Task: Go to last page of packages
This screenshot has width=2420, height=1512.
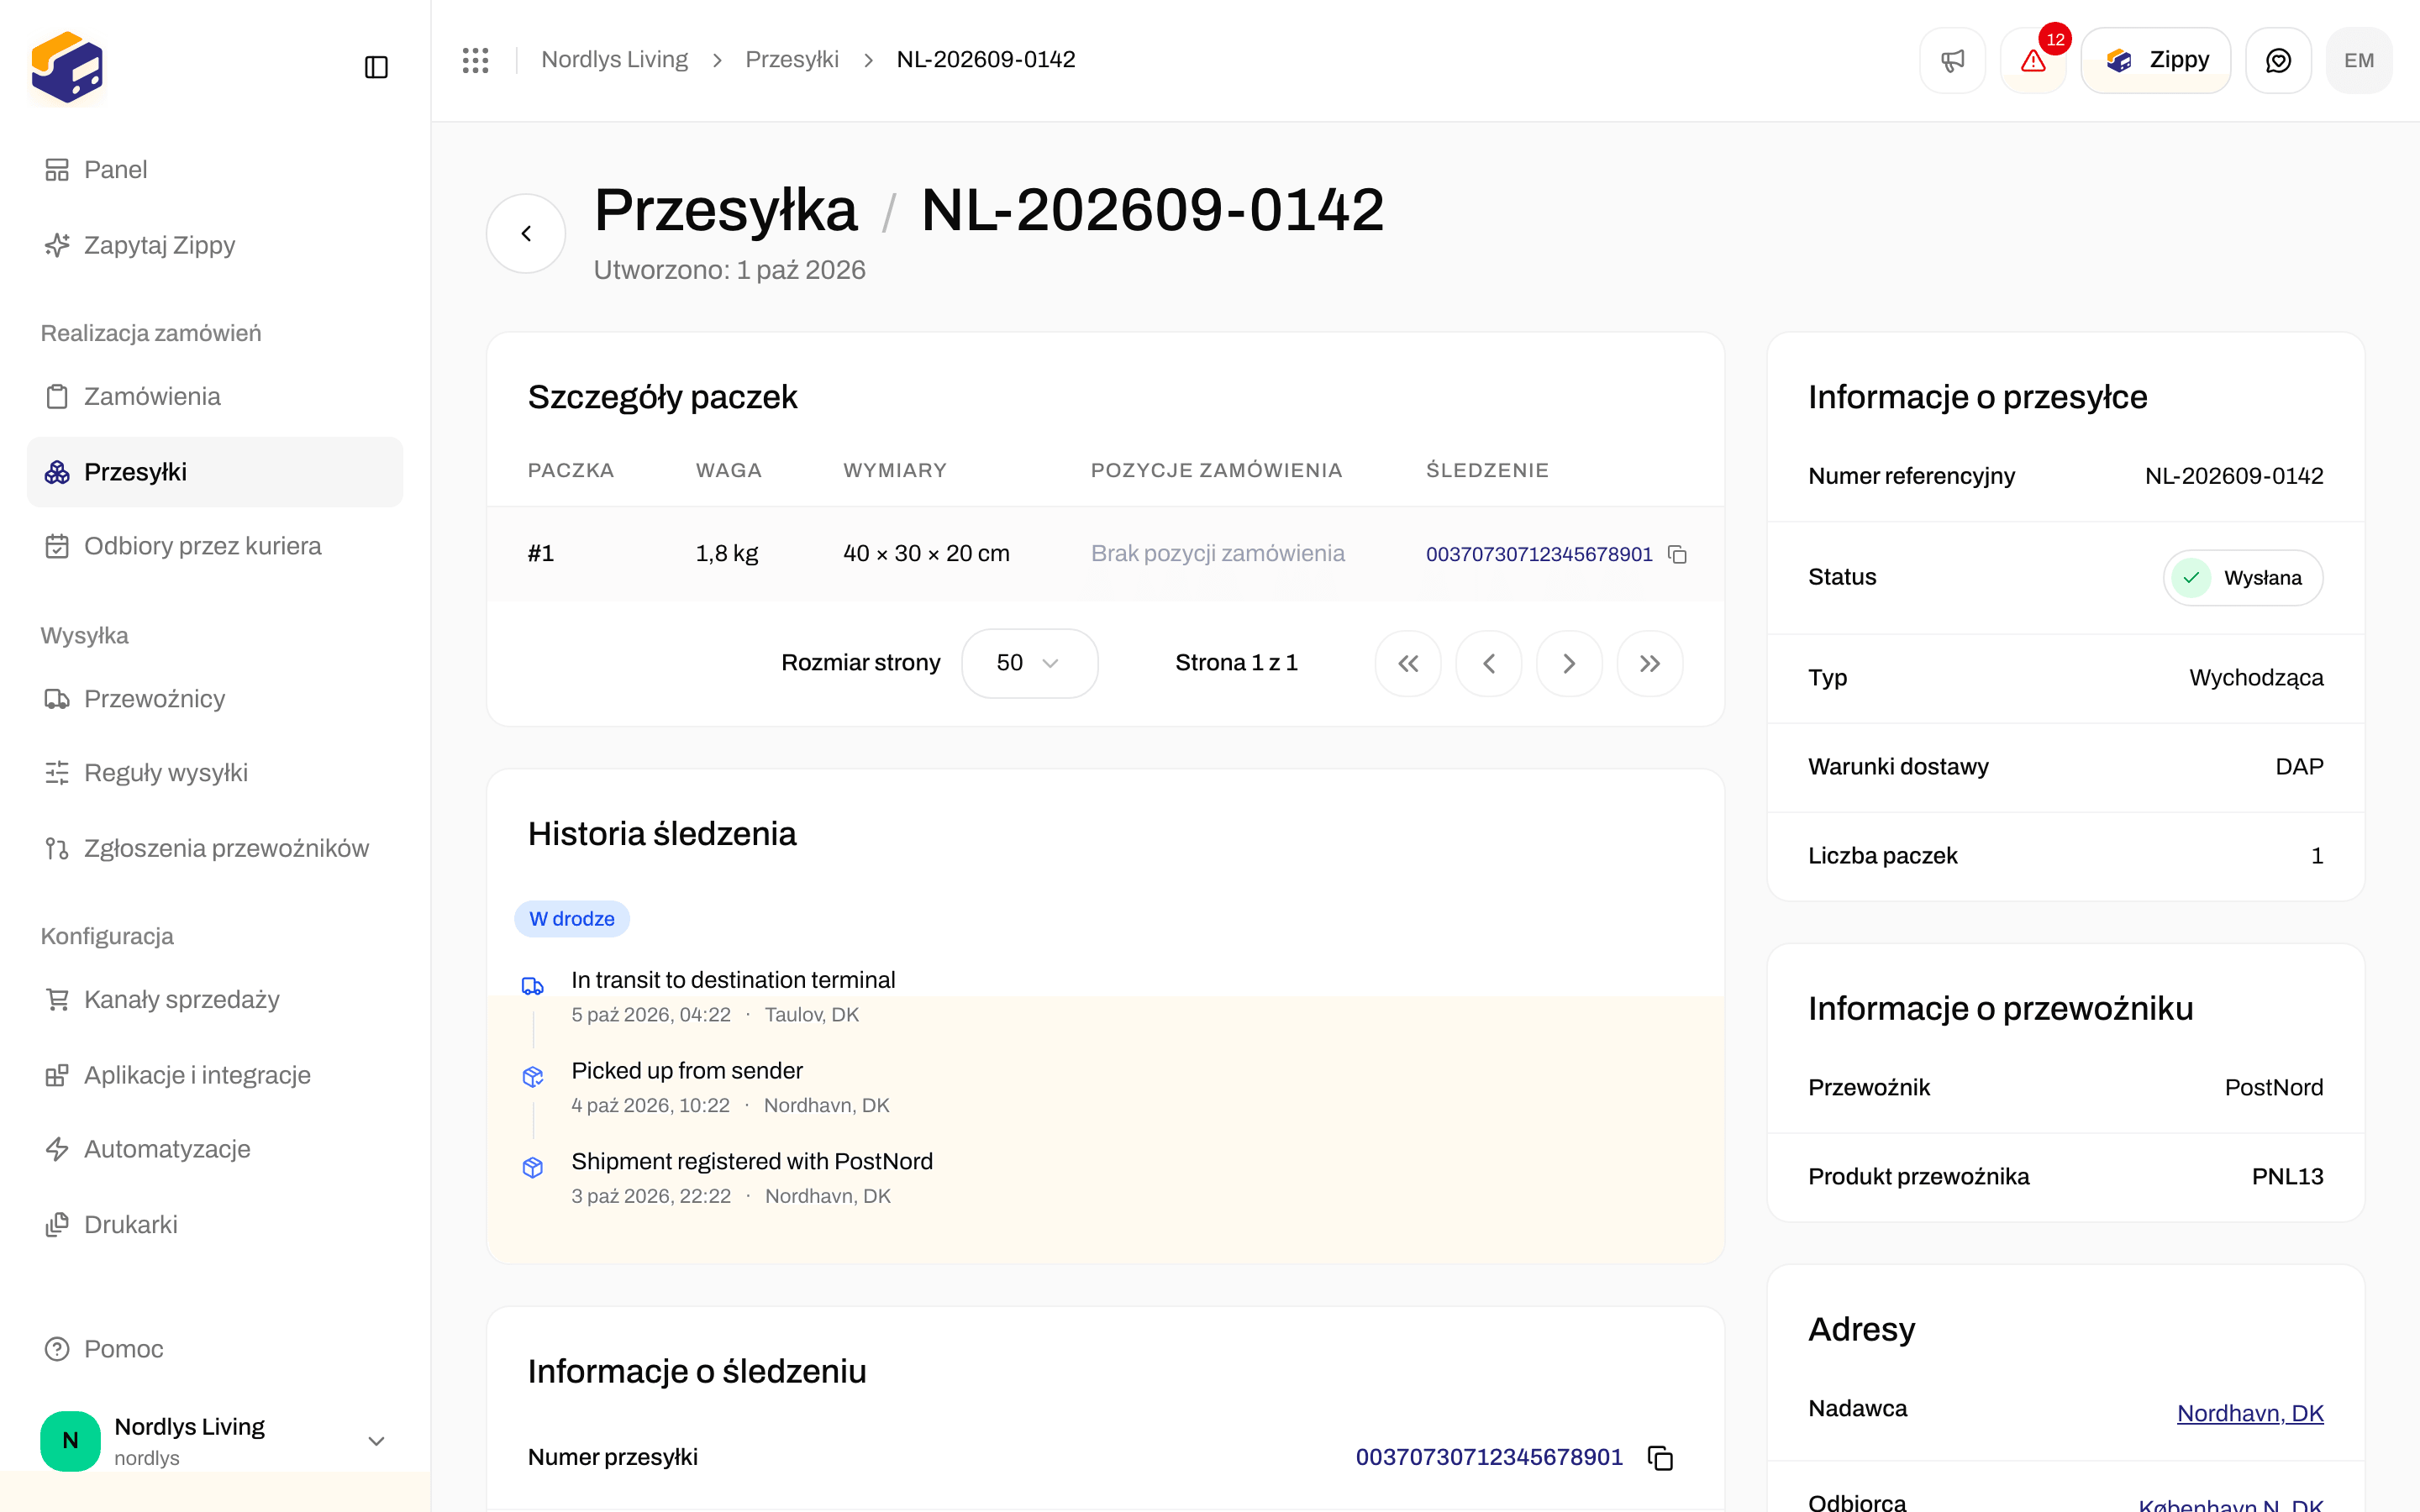Action: click(x=1650, y=663)
